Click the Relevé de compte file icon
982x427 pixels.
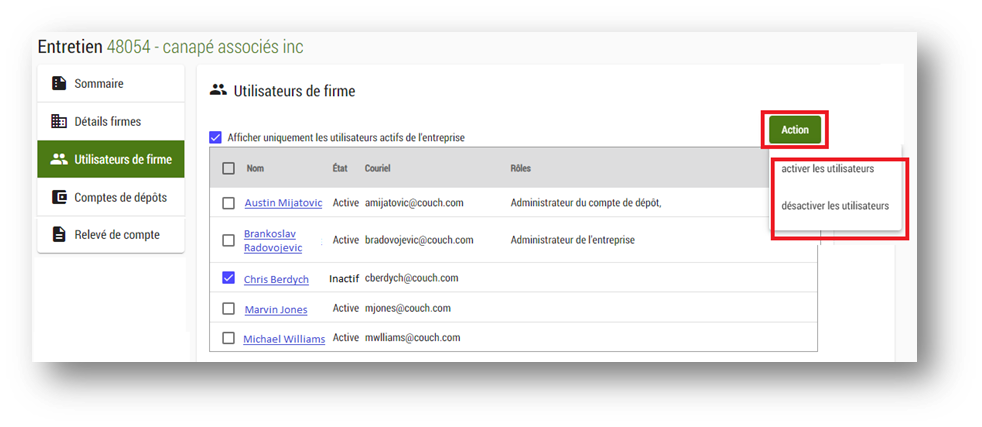click(x=59, y=235)
